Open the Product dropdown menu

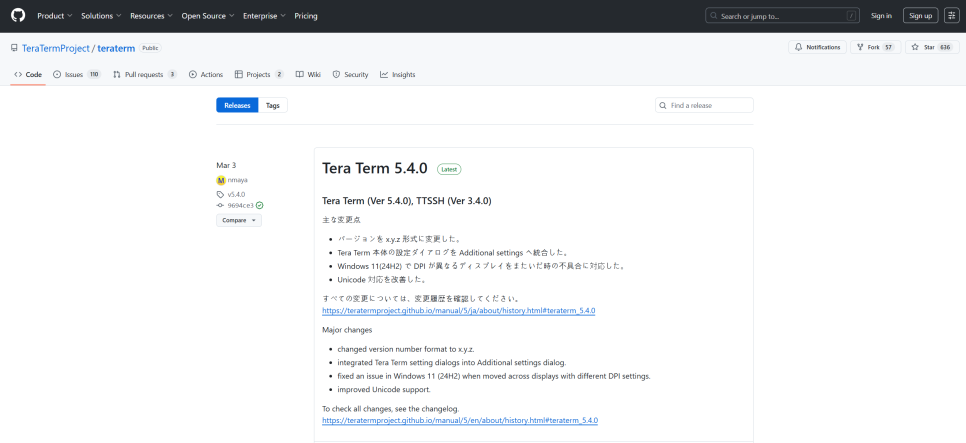tap(55, 16)
